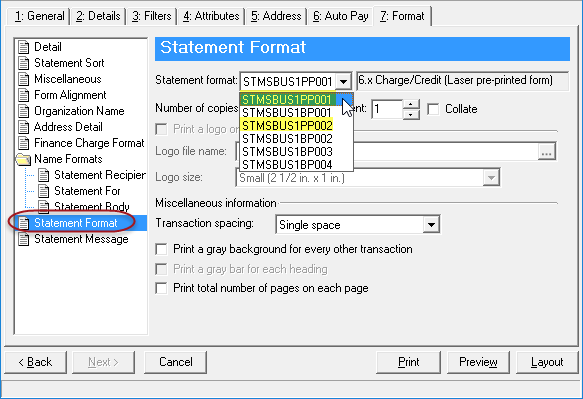Open the Transaction spacing dropdown

point(431,225)
